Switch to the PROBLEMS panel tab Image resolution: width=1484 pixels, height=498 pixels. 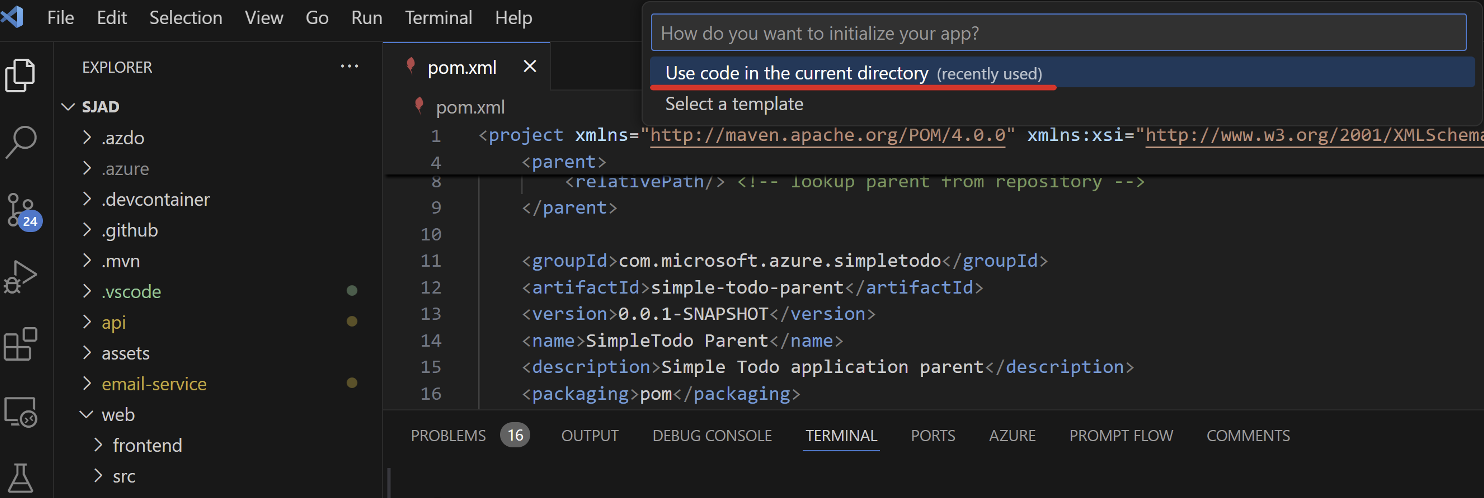pos(447,436)
